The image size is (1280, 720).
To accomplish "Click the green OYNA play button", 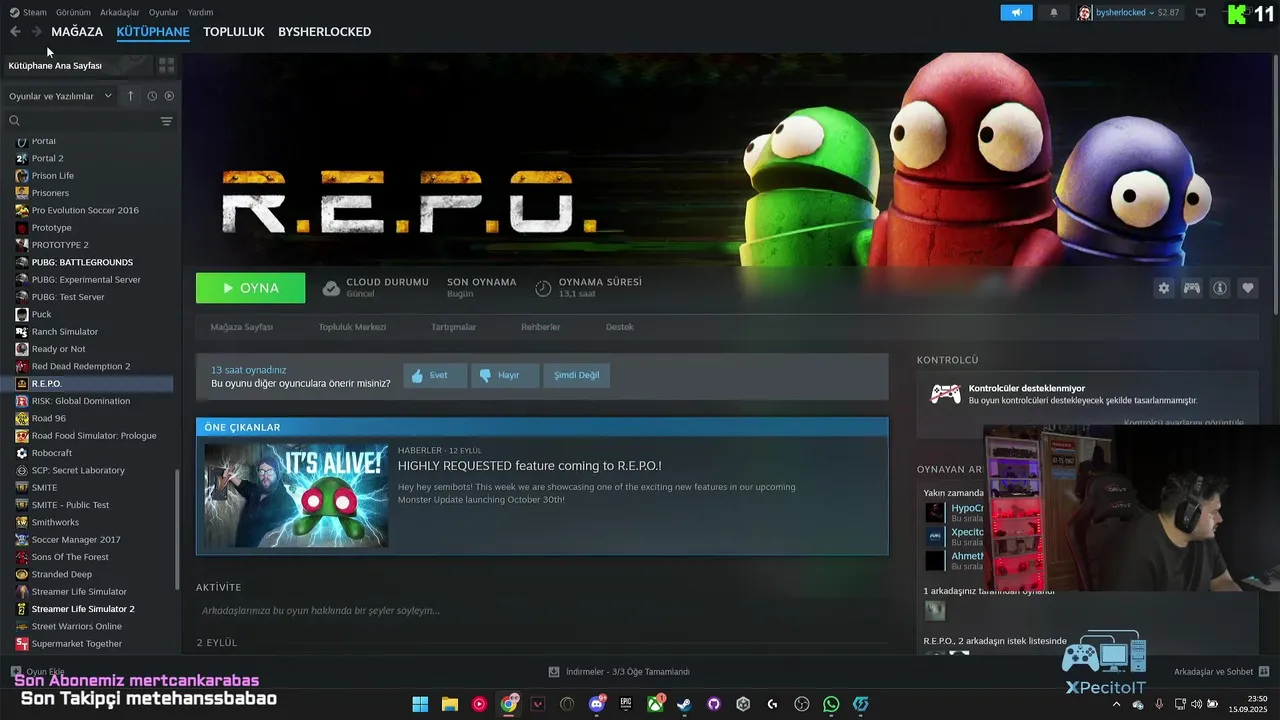I will 250,288.
